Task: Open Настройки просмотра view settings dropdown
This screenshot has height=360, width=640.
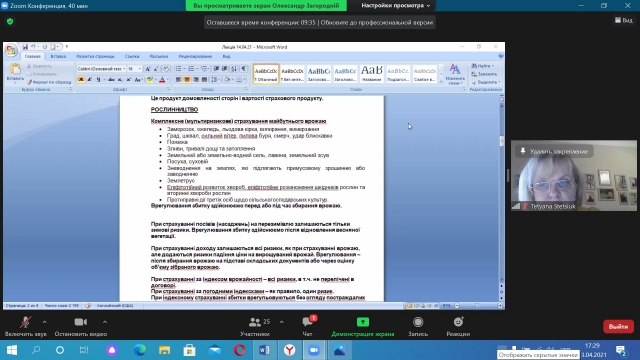Action: point(396,6)
